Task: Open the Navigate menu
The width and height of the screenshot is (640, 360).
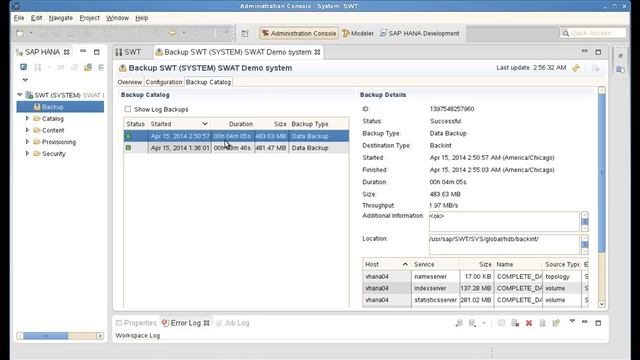Action: [x=61, y=18]
